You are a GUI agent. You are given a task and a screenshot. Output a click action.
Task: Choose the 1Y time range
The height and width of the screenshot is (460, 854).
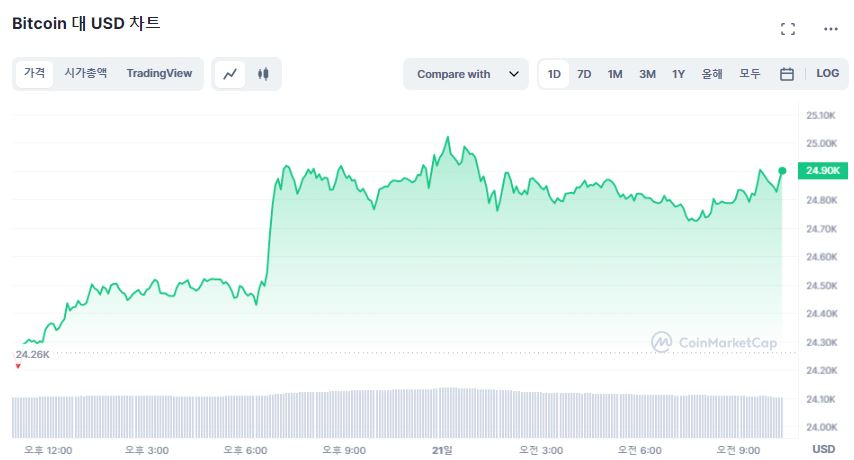[x=678, y=74]
